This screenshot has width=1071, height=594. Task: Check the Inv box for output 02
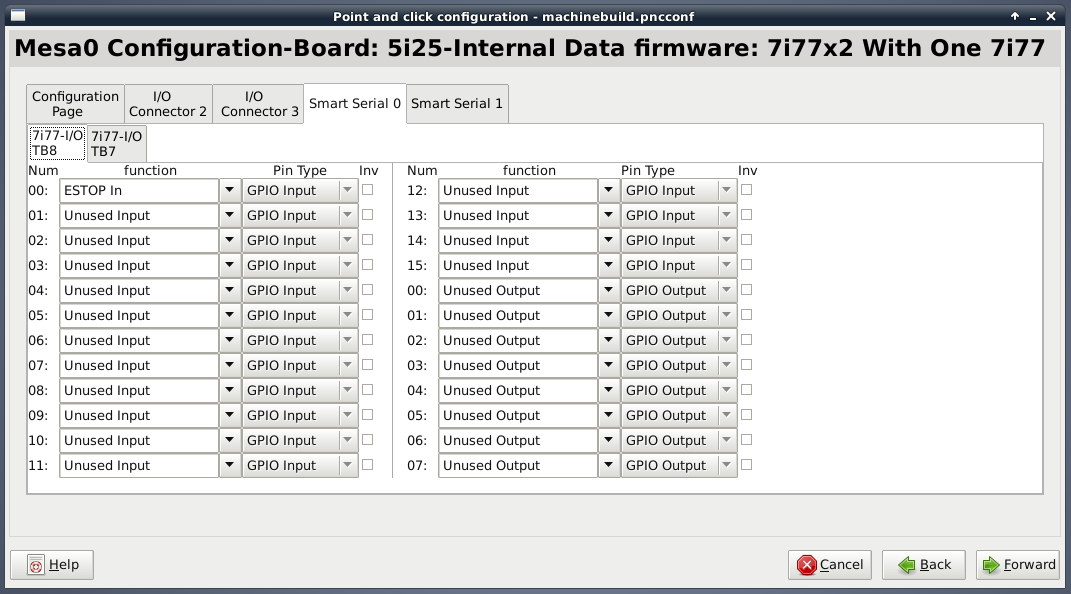747,340
